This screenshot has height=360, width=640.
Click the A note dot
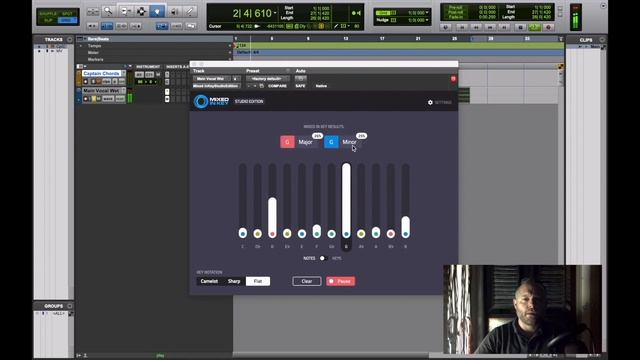(x=376, y=234)
